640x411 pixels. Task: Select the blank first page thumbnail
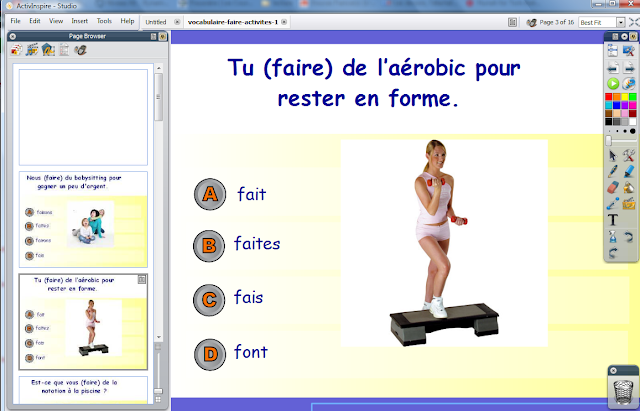(x=83, y=117)
